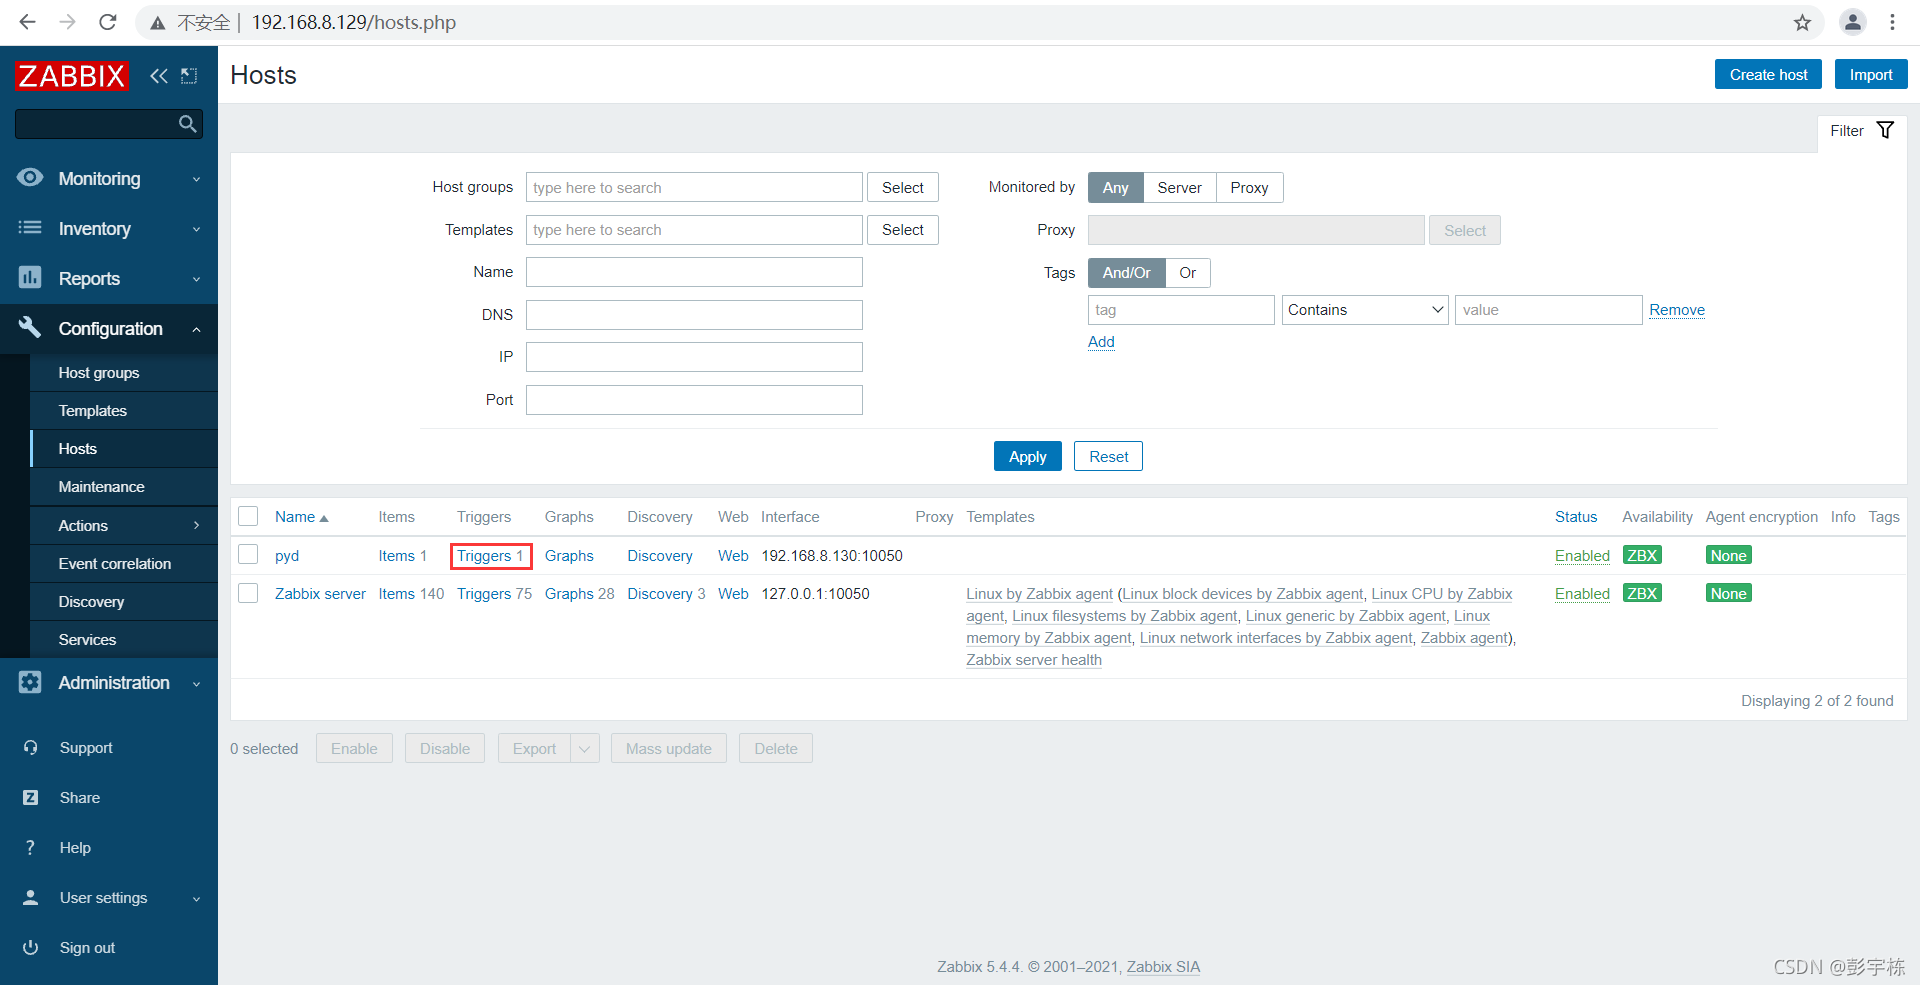Choose And/Or tag evaluation
1920x985 pixels.
tap(1127, 272)
